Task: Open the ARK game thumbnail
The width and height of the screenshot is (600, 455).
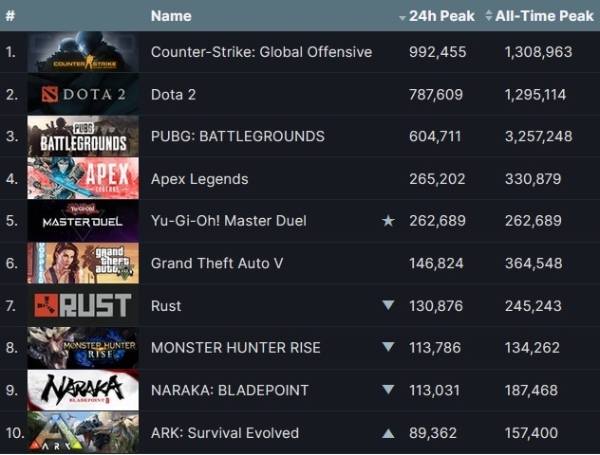Action: (83, 433)
